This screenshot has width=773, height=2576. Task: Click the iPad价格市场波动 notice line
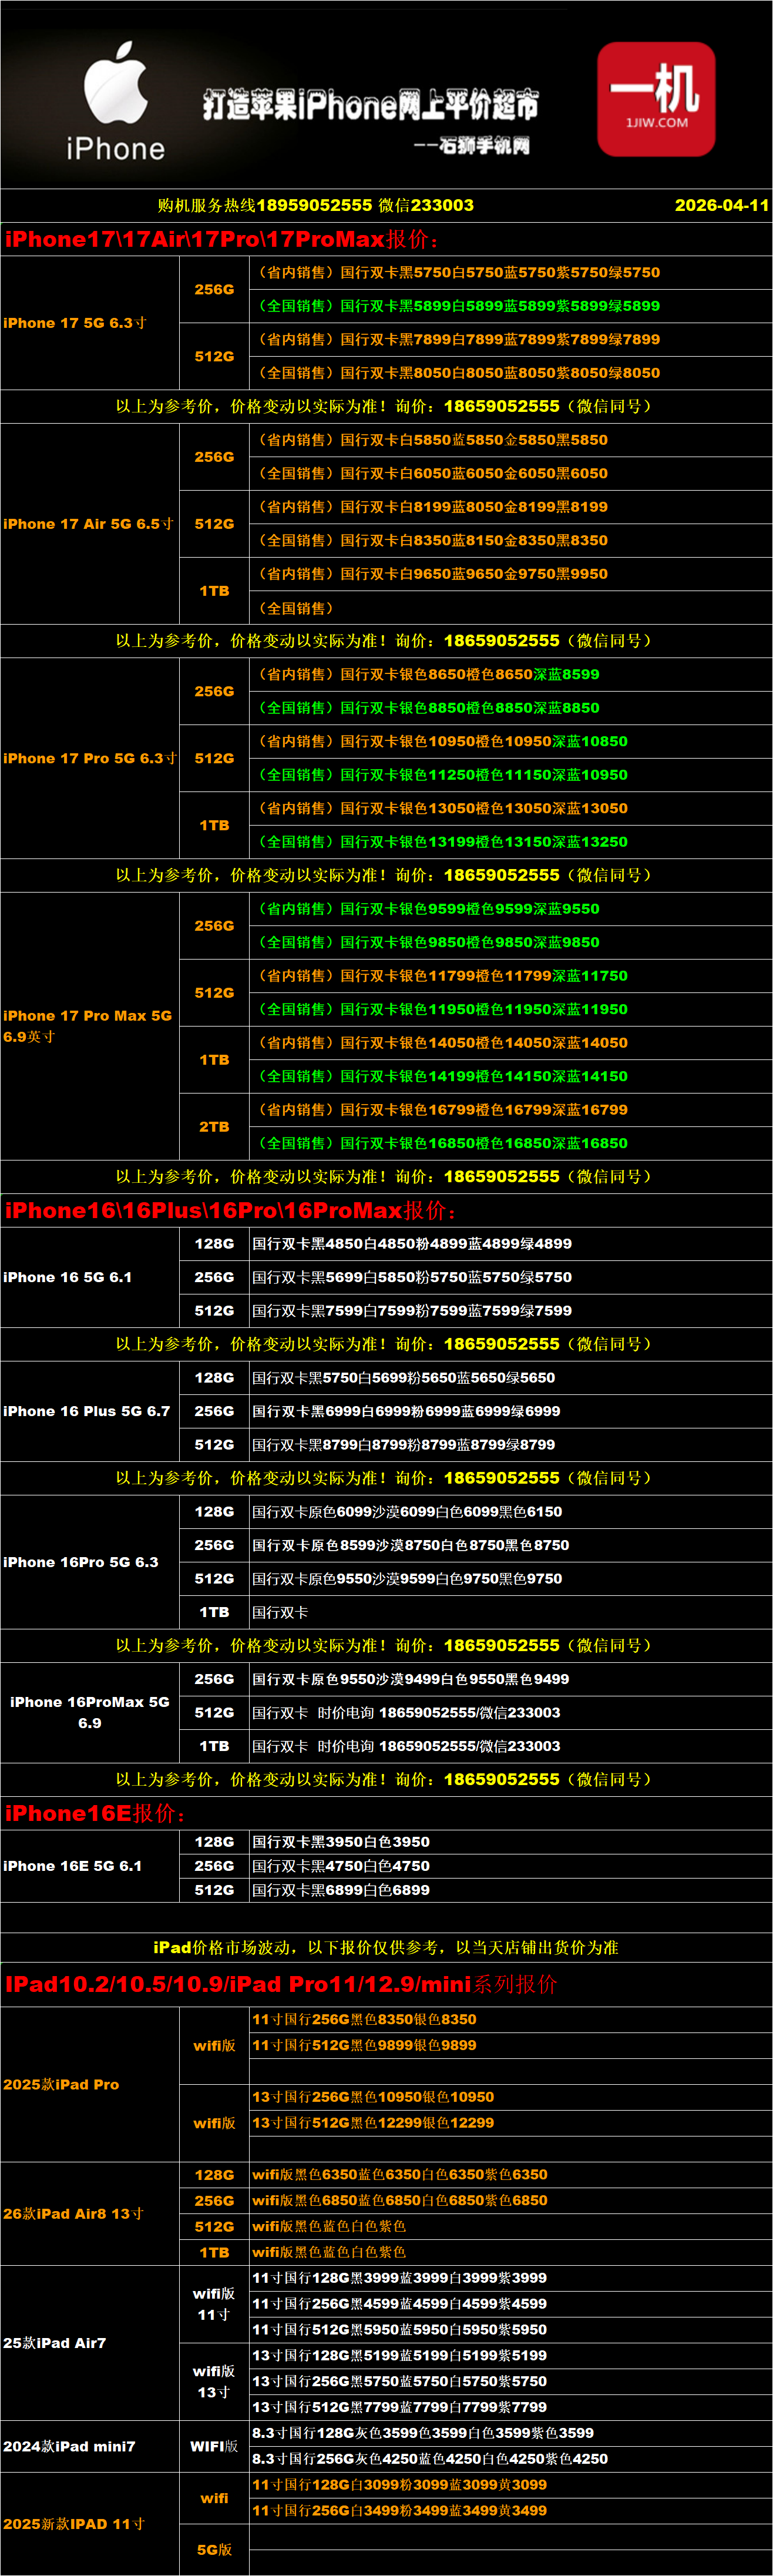[x=386, y=1947]
